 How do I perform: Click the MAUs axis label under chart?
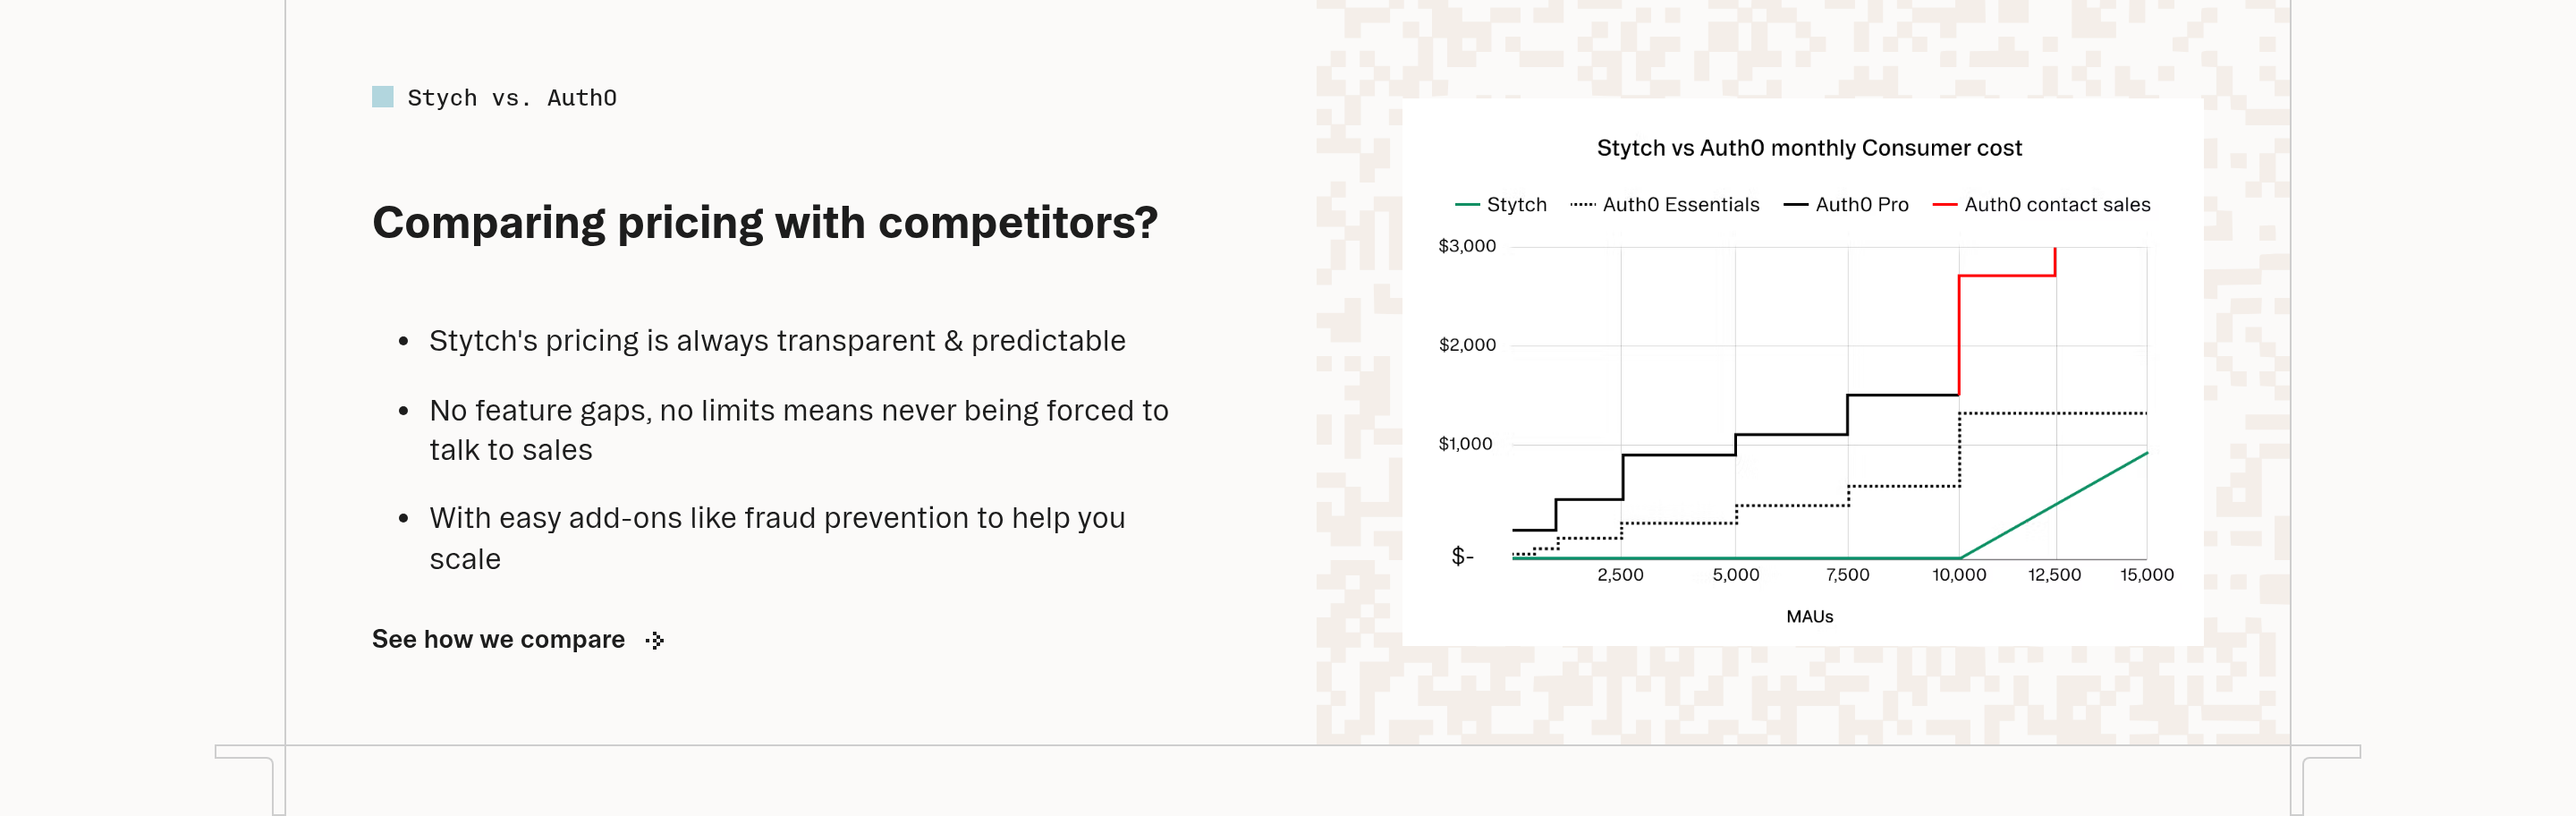click(1809, 616)
